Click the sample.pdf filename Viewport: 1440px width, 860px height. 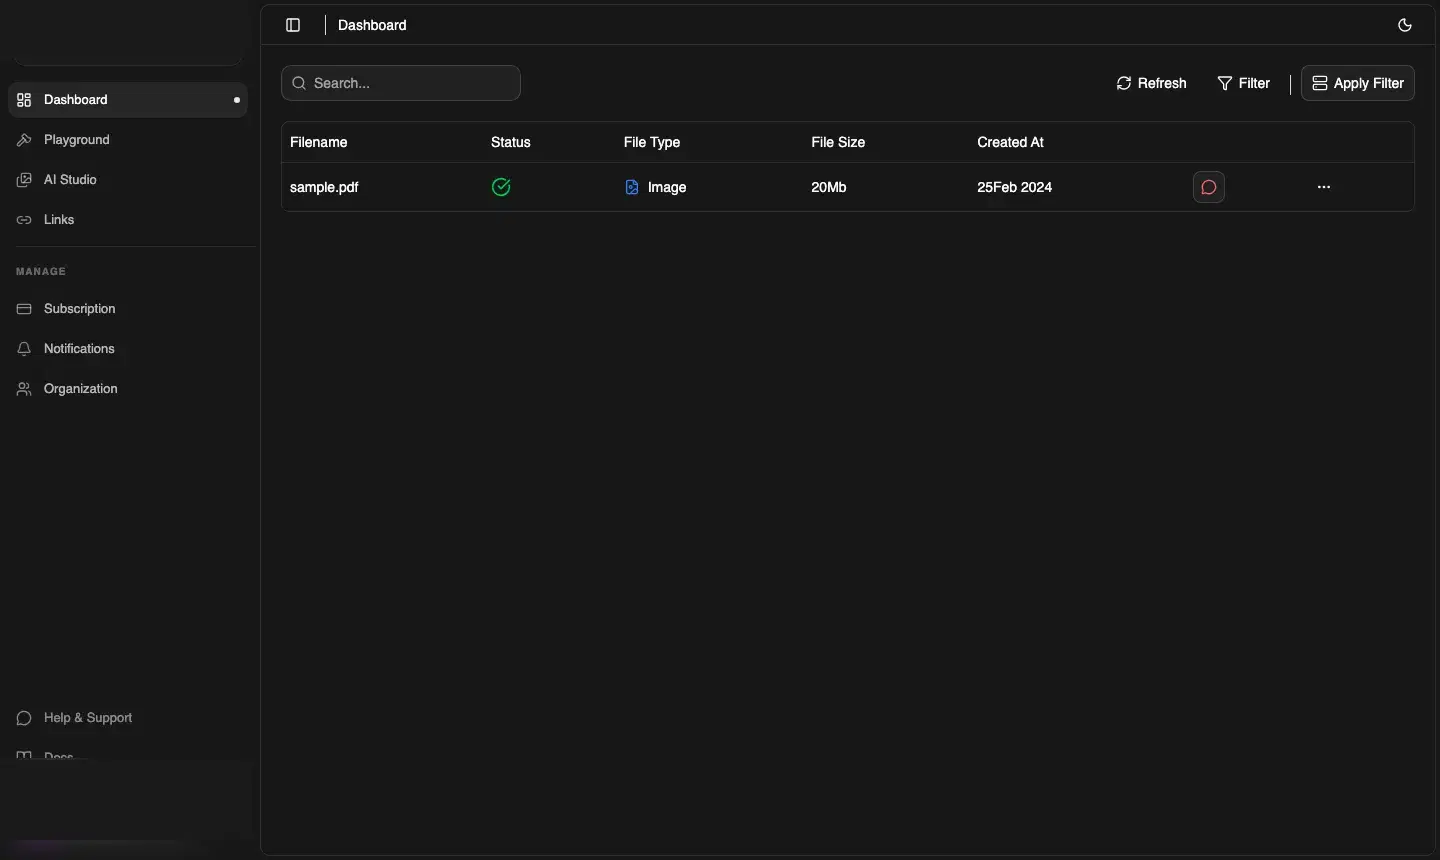[324, 187]
